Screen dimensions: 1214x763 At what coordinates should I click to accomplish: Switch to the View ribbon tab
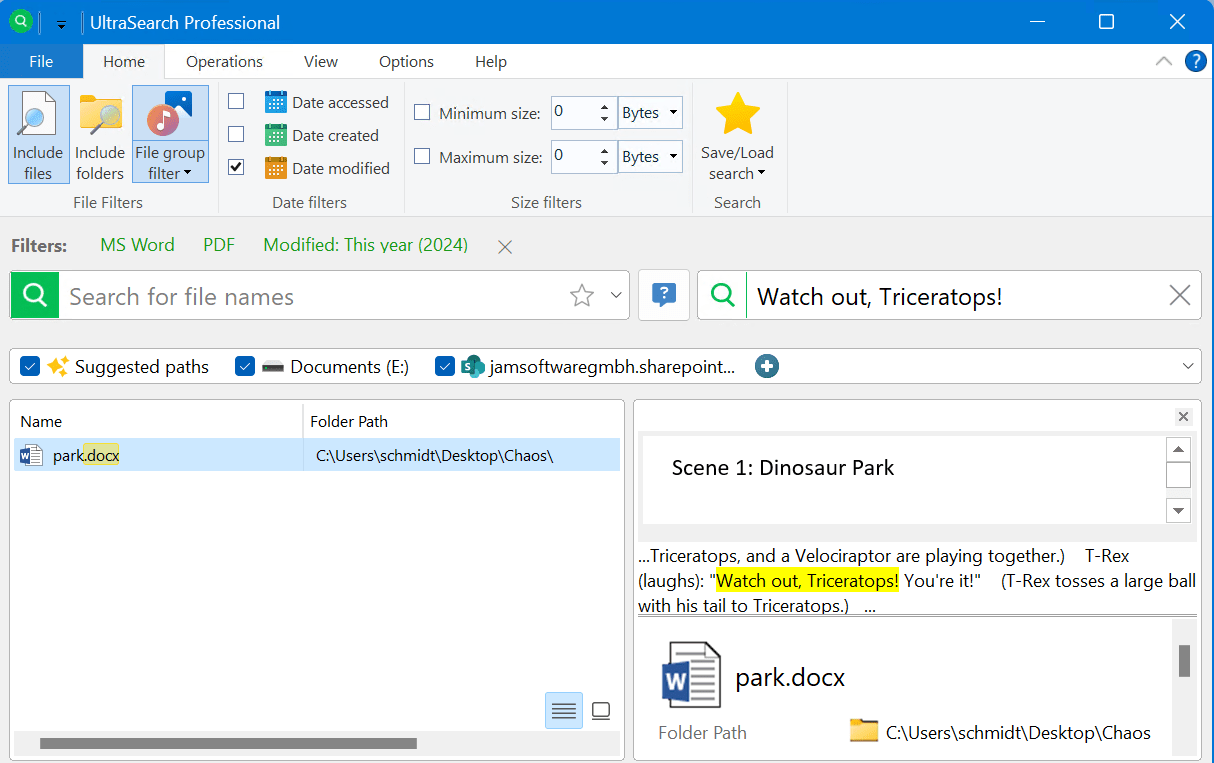click(x=320, y=62)
